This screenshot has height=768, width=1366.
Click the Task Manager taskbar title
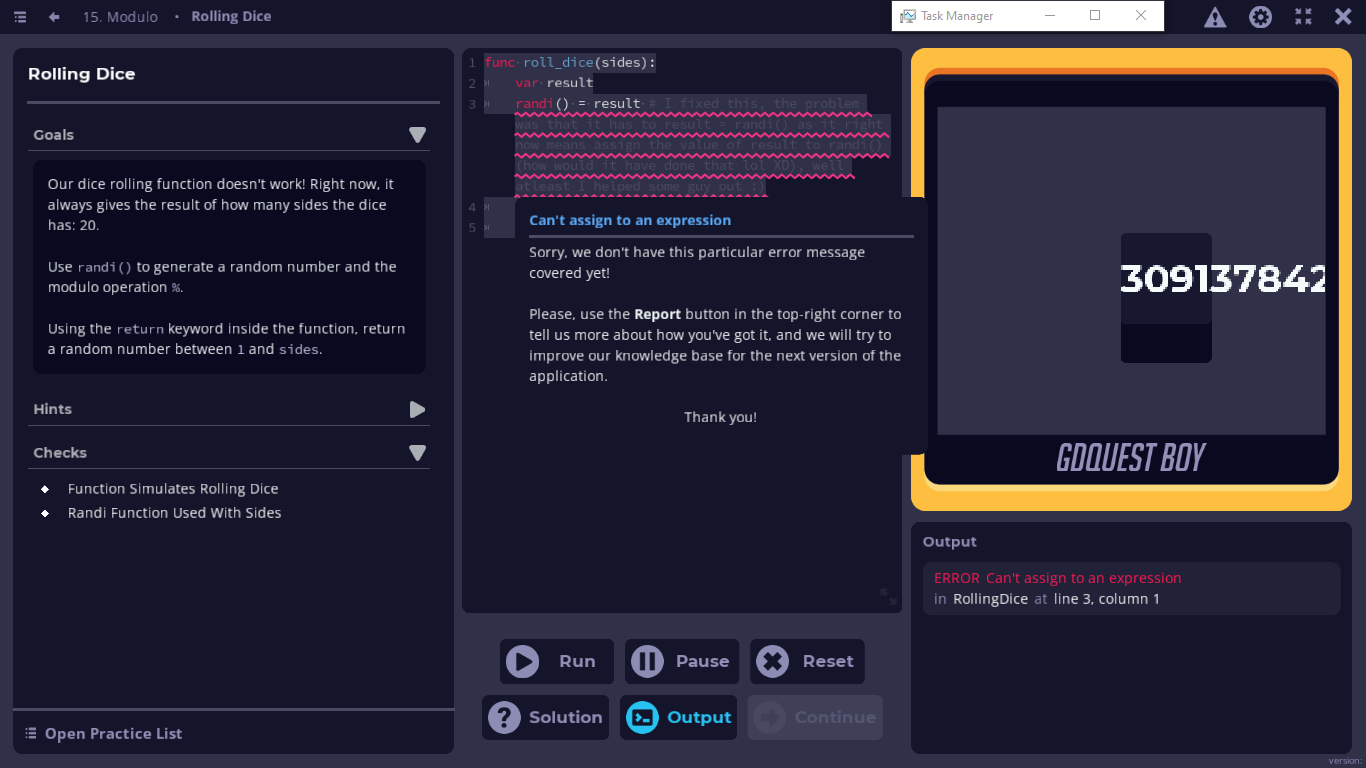(x=960, y=16)
